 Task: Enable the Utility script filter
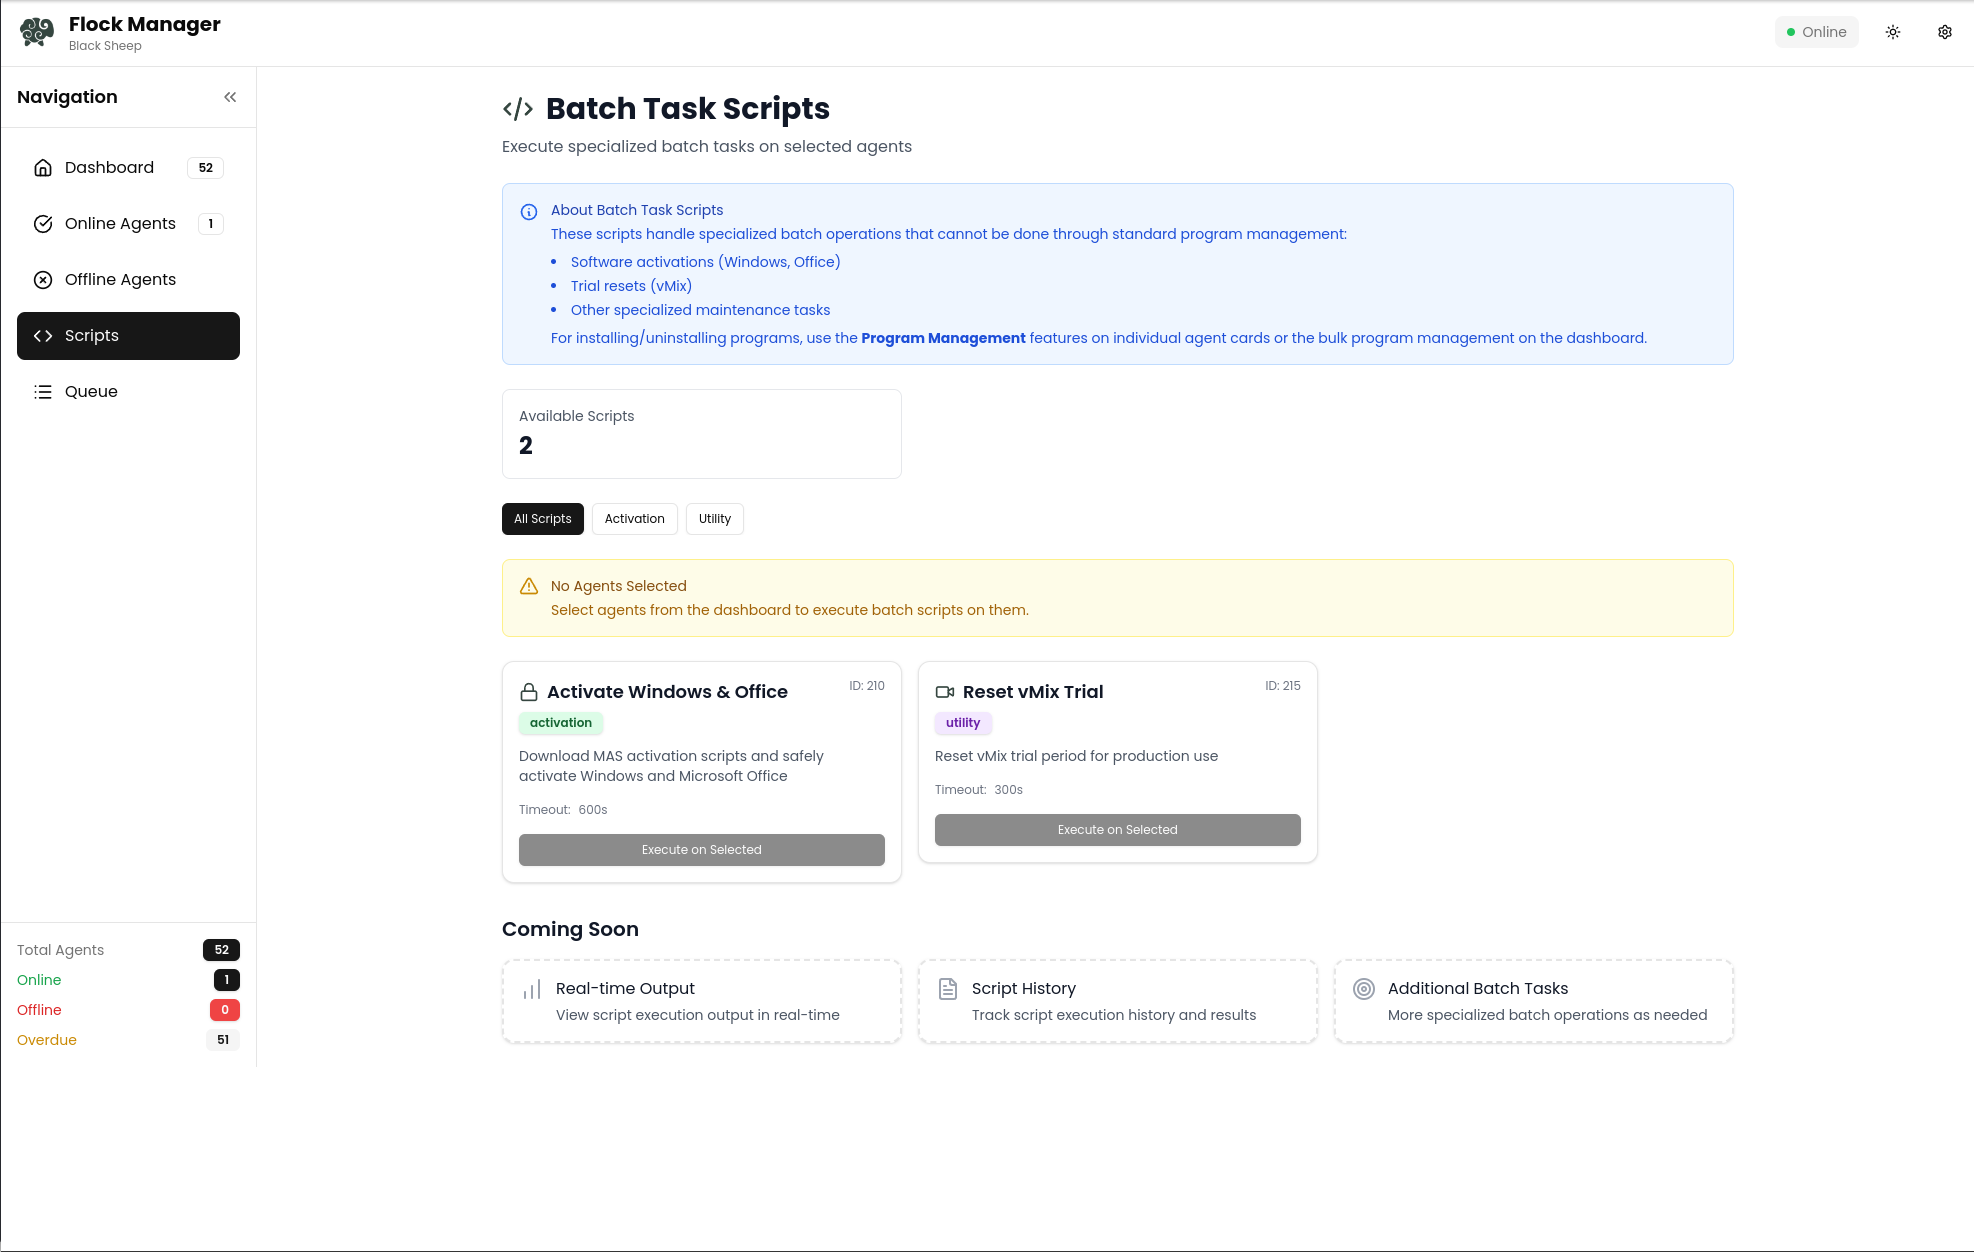click(x=714, y=519)
